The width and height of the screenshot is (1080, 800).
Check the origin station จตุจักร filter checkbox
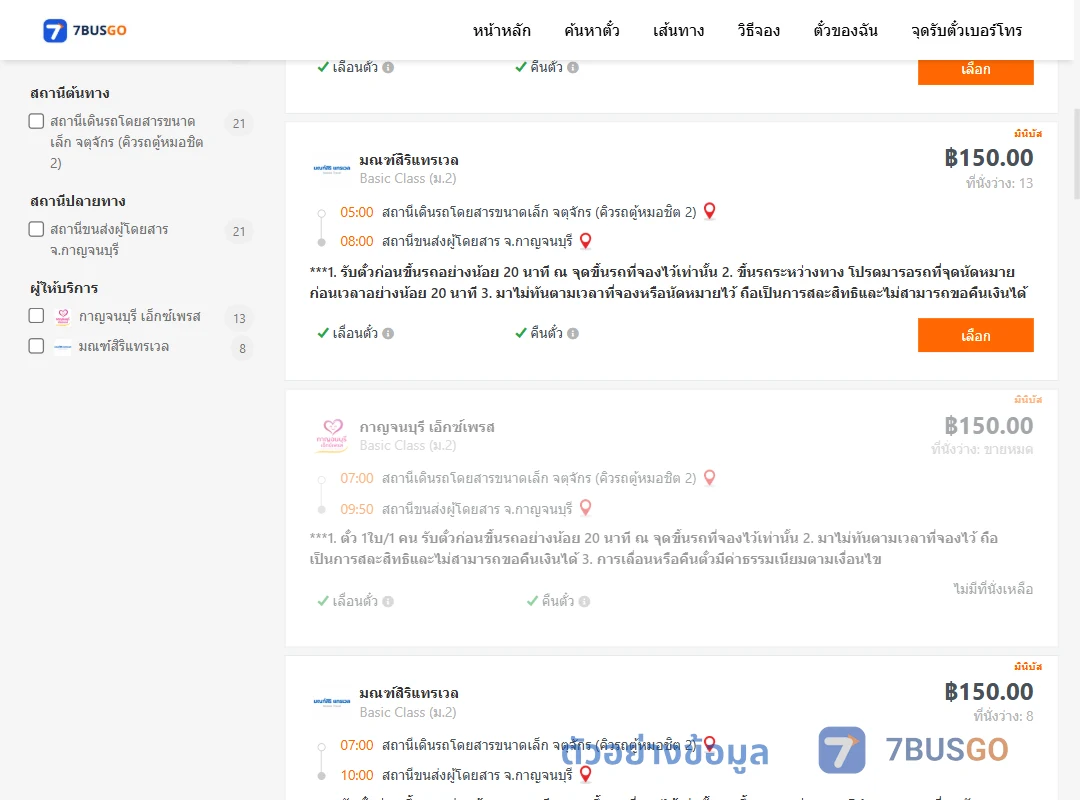(37, 121)
